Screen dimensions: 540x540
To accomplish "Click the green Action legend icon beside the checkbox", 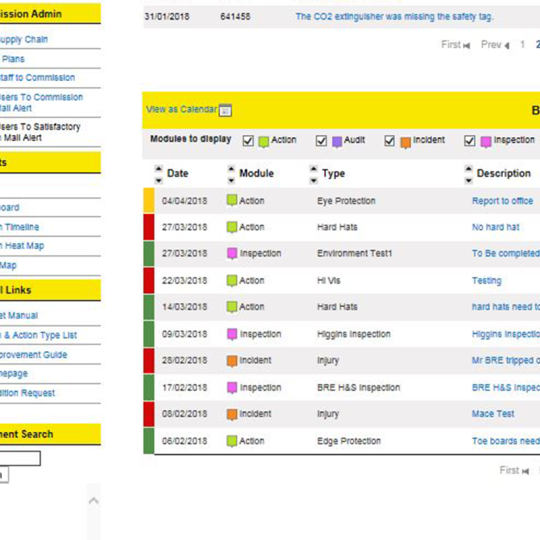I will (x=263, y=142).
